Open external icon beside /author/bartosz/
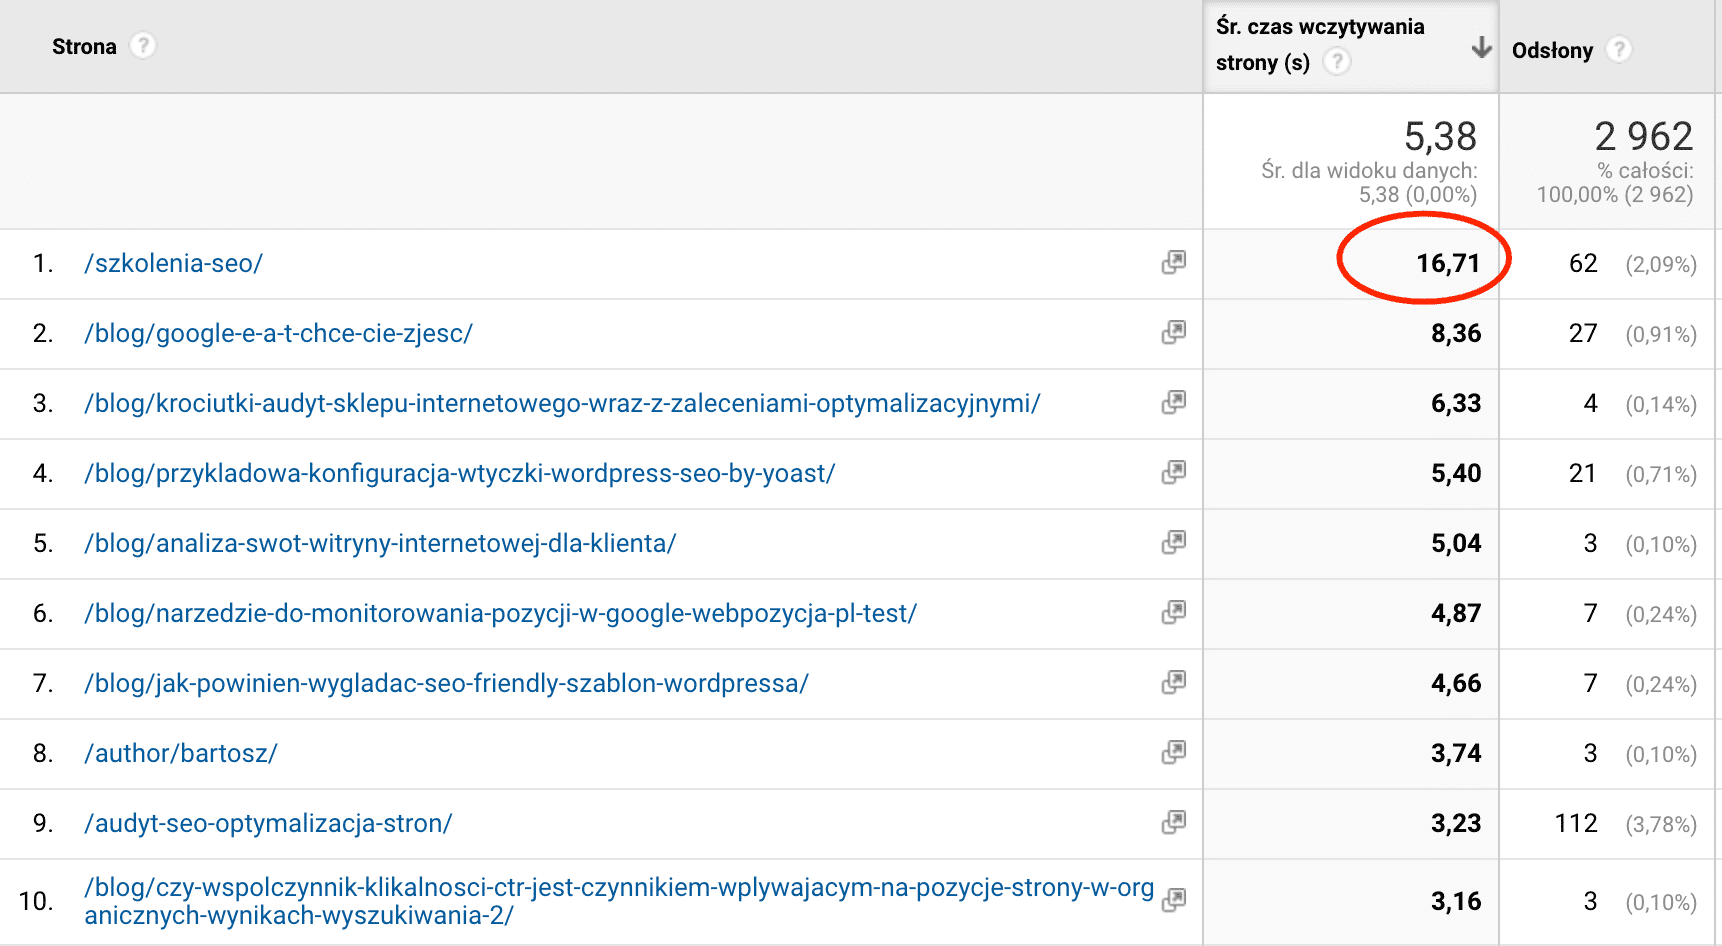 pyautogui.click(x=1173, y=753)
